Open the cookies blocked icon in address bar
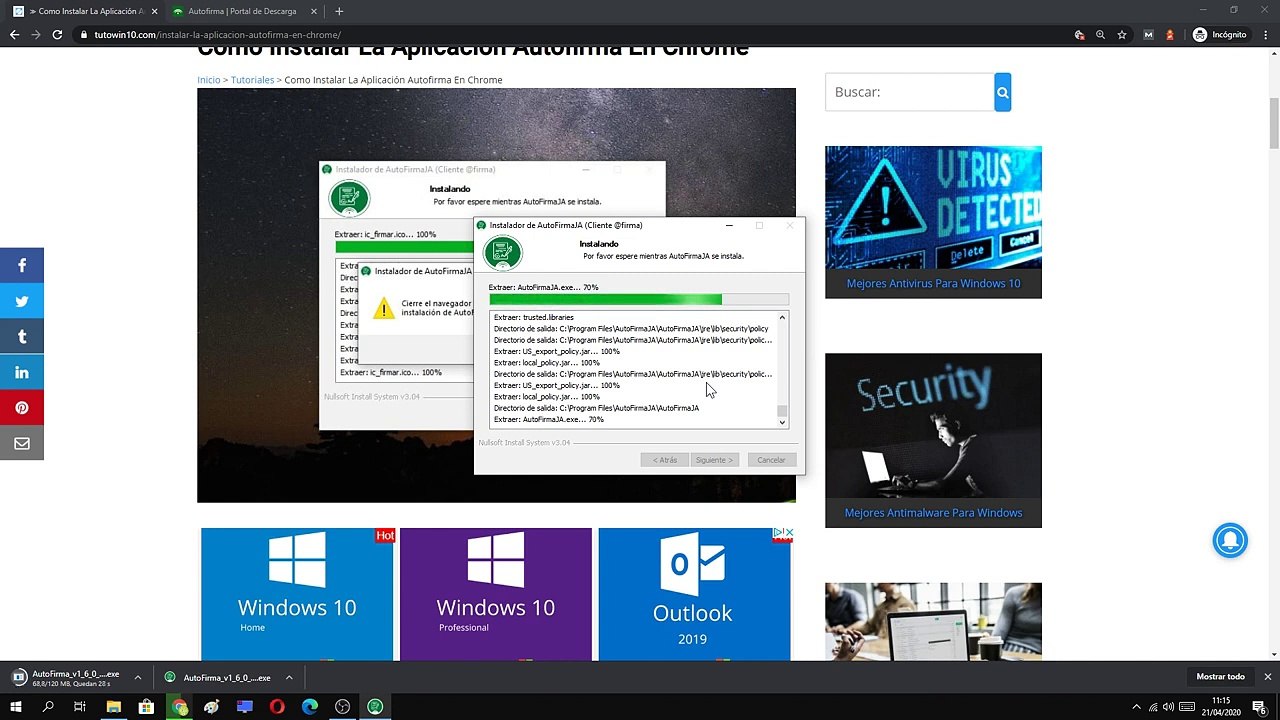 point(1079,35)
